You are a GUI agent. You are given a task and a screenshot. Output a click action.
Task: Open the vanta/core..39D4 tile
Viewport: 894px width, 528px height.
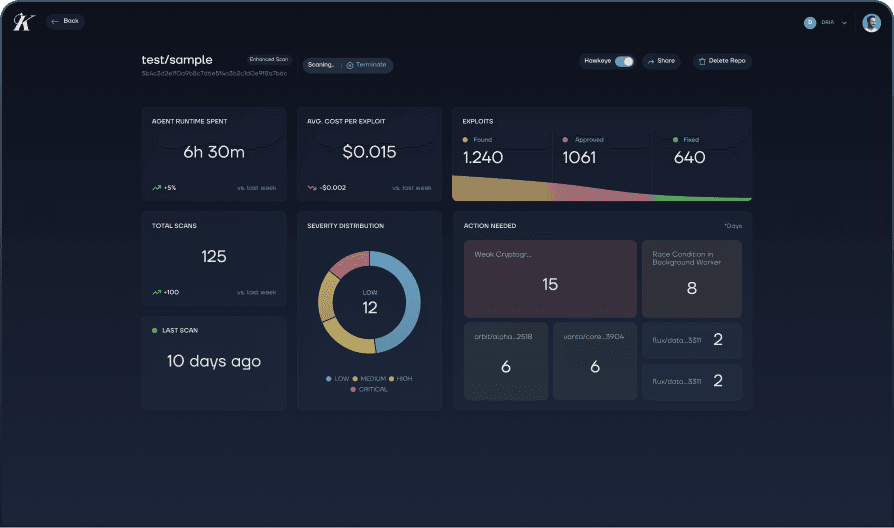(595, 361)
